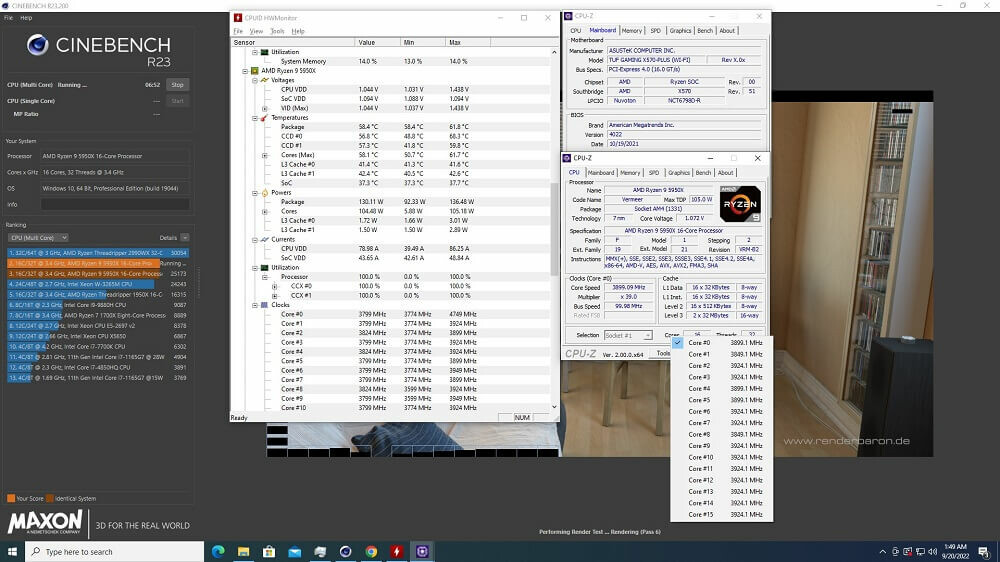Screen dimensions: 1000x562
Task: Select checked Core #0 in core list
Action: click(721, 343)
